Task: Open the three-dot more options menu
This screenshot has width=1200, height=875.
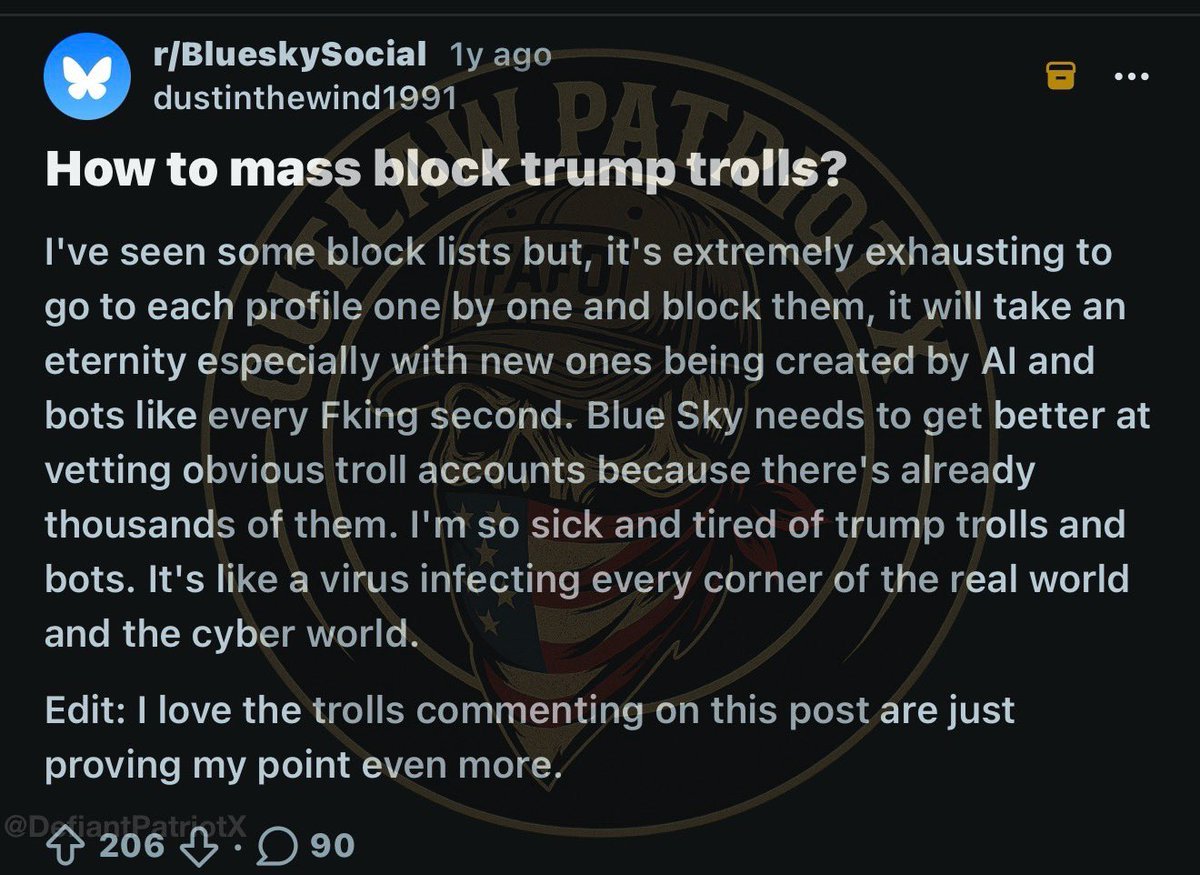Action: tap(1132, 75)
